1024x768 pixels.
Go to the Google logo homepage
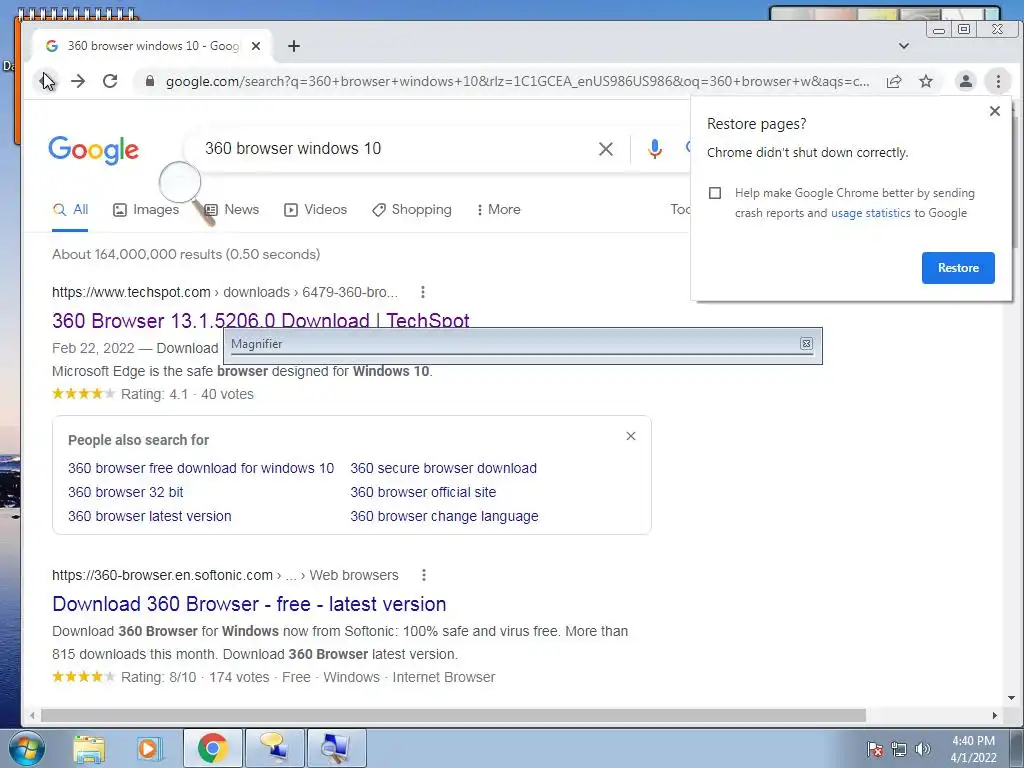[x=93, y=150]
